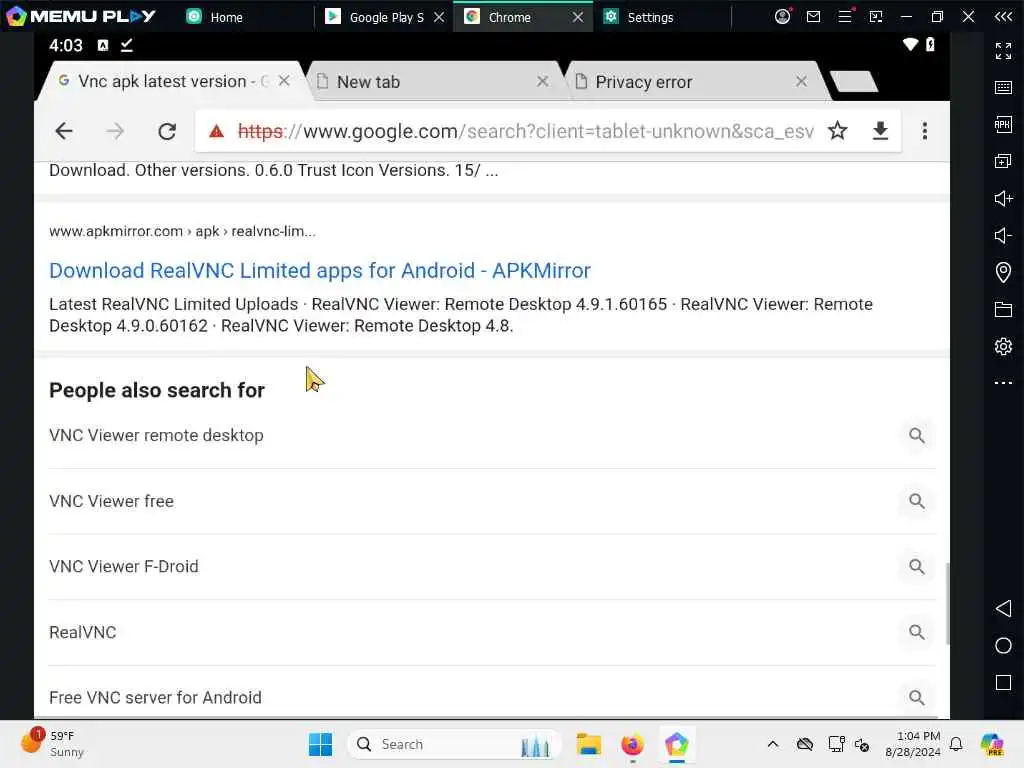1024x768 pixels.
Task: Click magnifier beside RealVNC suggestion
Action: point(917,632)
